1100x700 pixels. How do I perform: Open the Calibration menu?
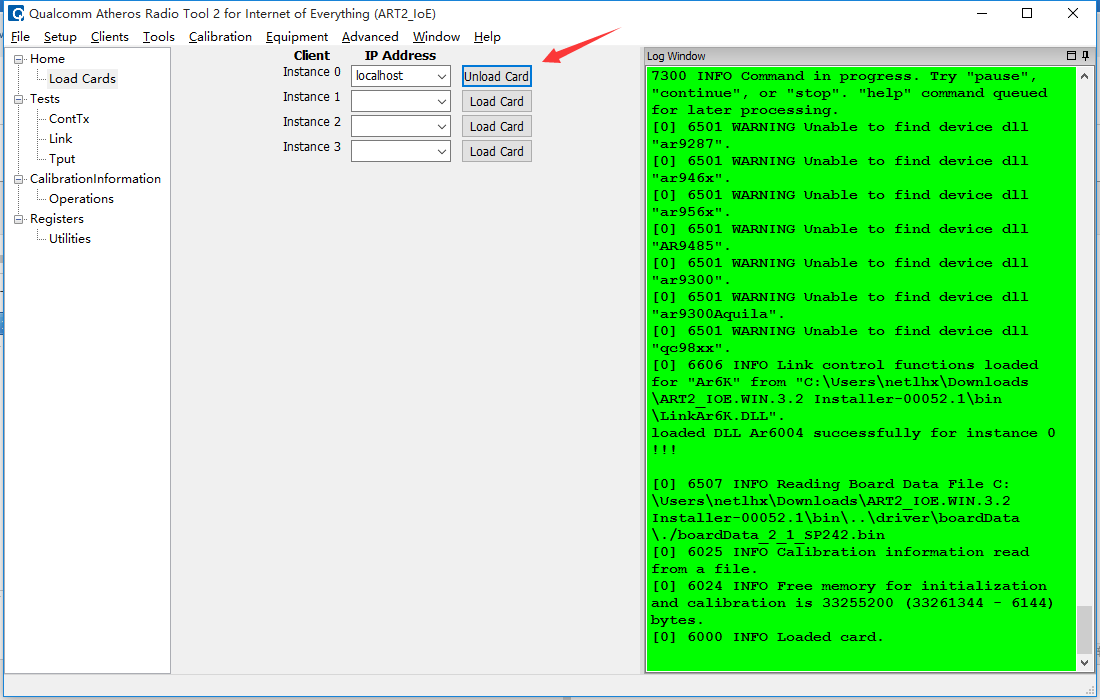point(220,36)
